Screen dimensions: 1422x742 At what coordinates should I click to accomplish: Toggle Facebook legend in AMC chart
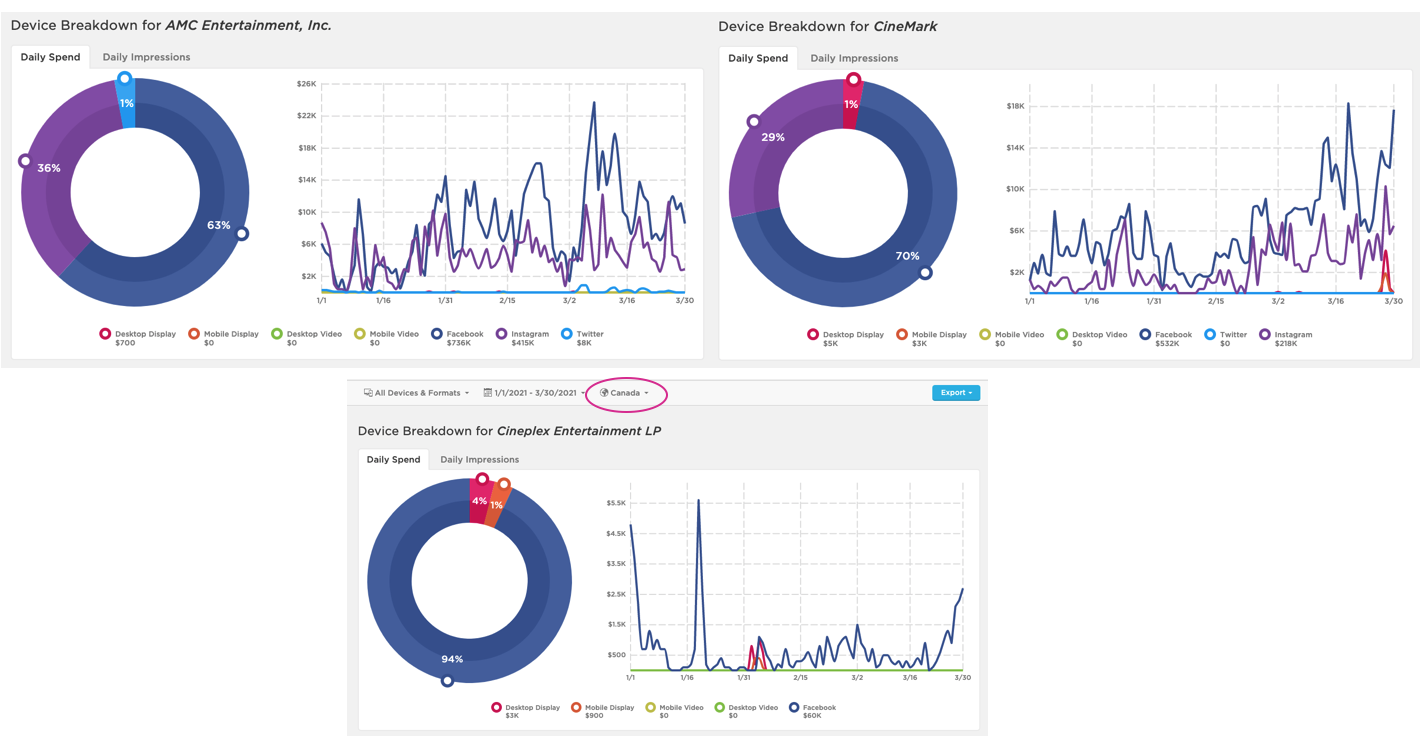click(x=458, y=338)
